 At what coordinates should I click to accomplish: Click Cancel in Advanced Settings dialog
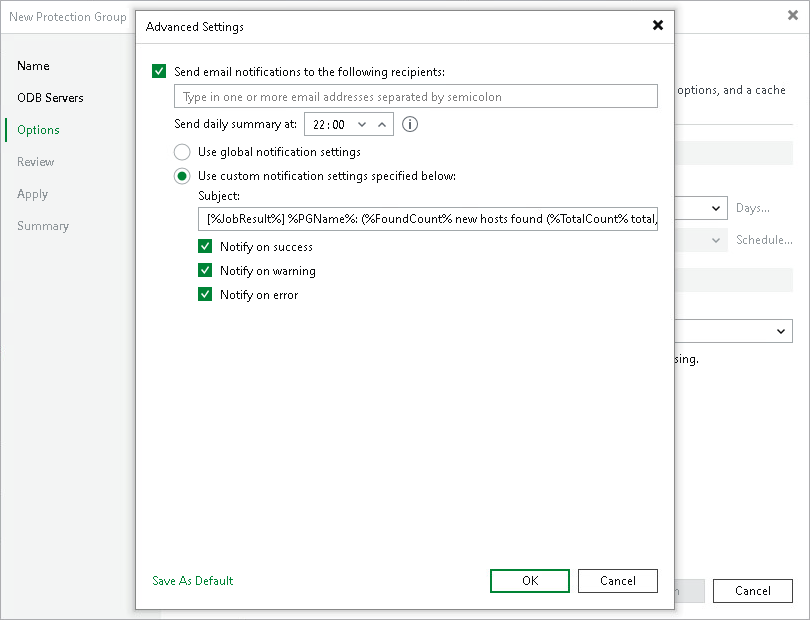(x=618, y=581)
